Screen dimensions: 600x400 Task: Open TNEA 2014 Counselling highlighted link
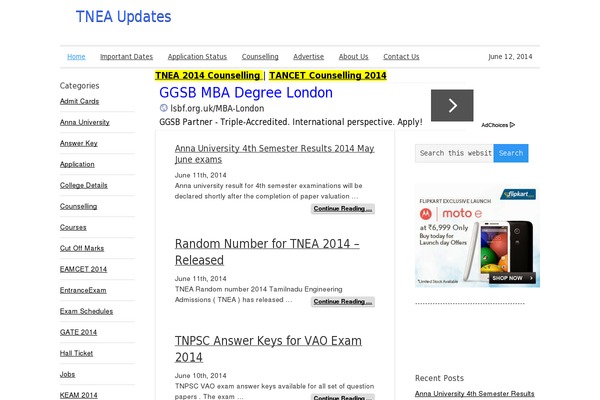coord(208,75)
